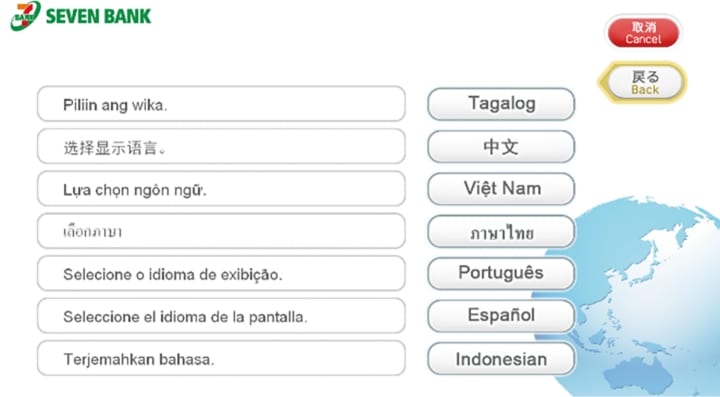Viewport: 720px width, 397px height.
Task: Cancel the transaction with the red button
Action: [x=643, y=33]
